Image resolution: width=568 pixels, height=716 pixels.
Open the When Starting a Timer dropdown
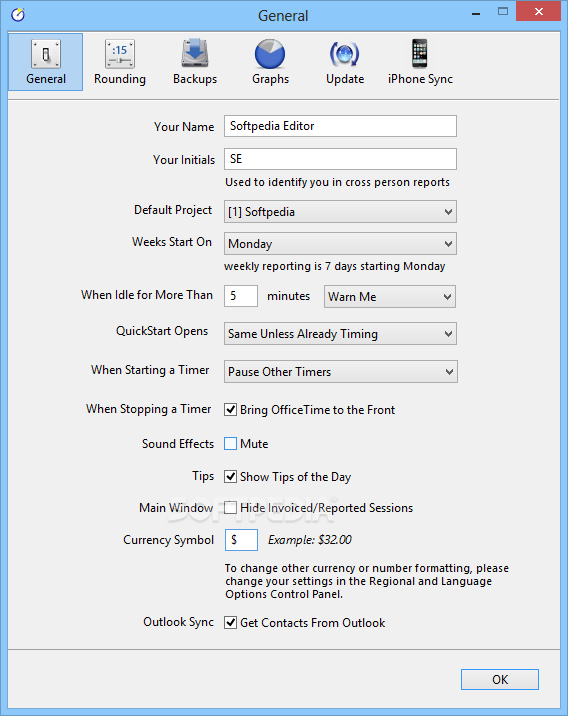click(x=341, y=372)
